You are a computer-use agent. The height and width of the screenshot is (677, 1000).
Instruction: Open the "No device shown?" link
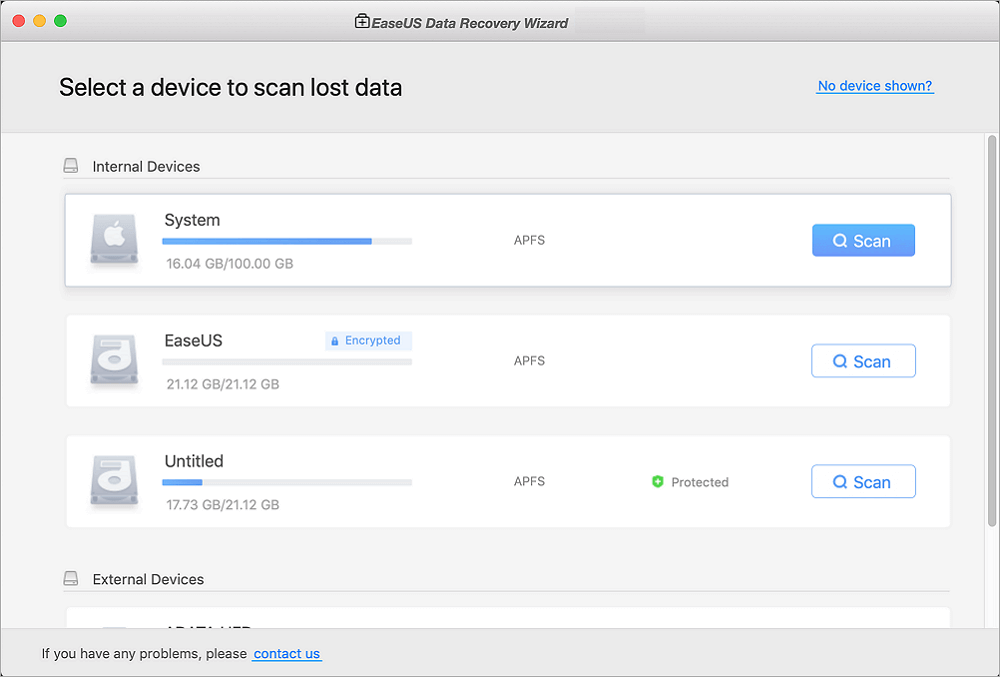(x=875, y=86)
